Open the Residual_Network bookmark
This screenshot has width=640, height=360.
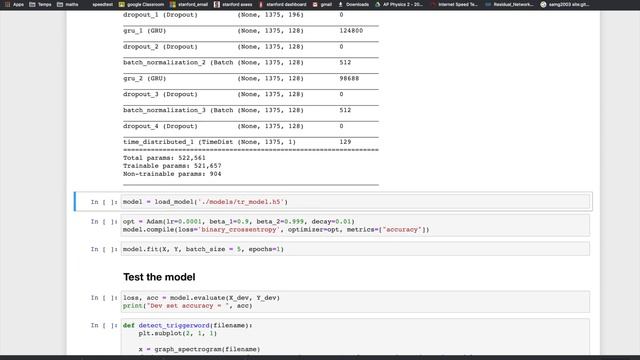(509, 4)
